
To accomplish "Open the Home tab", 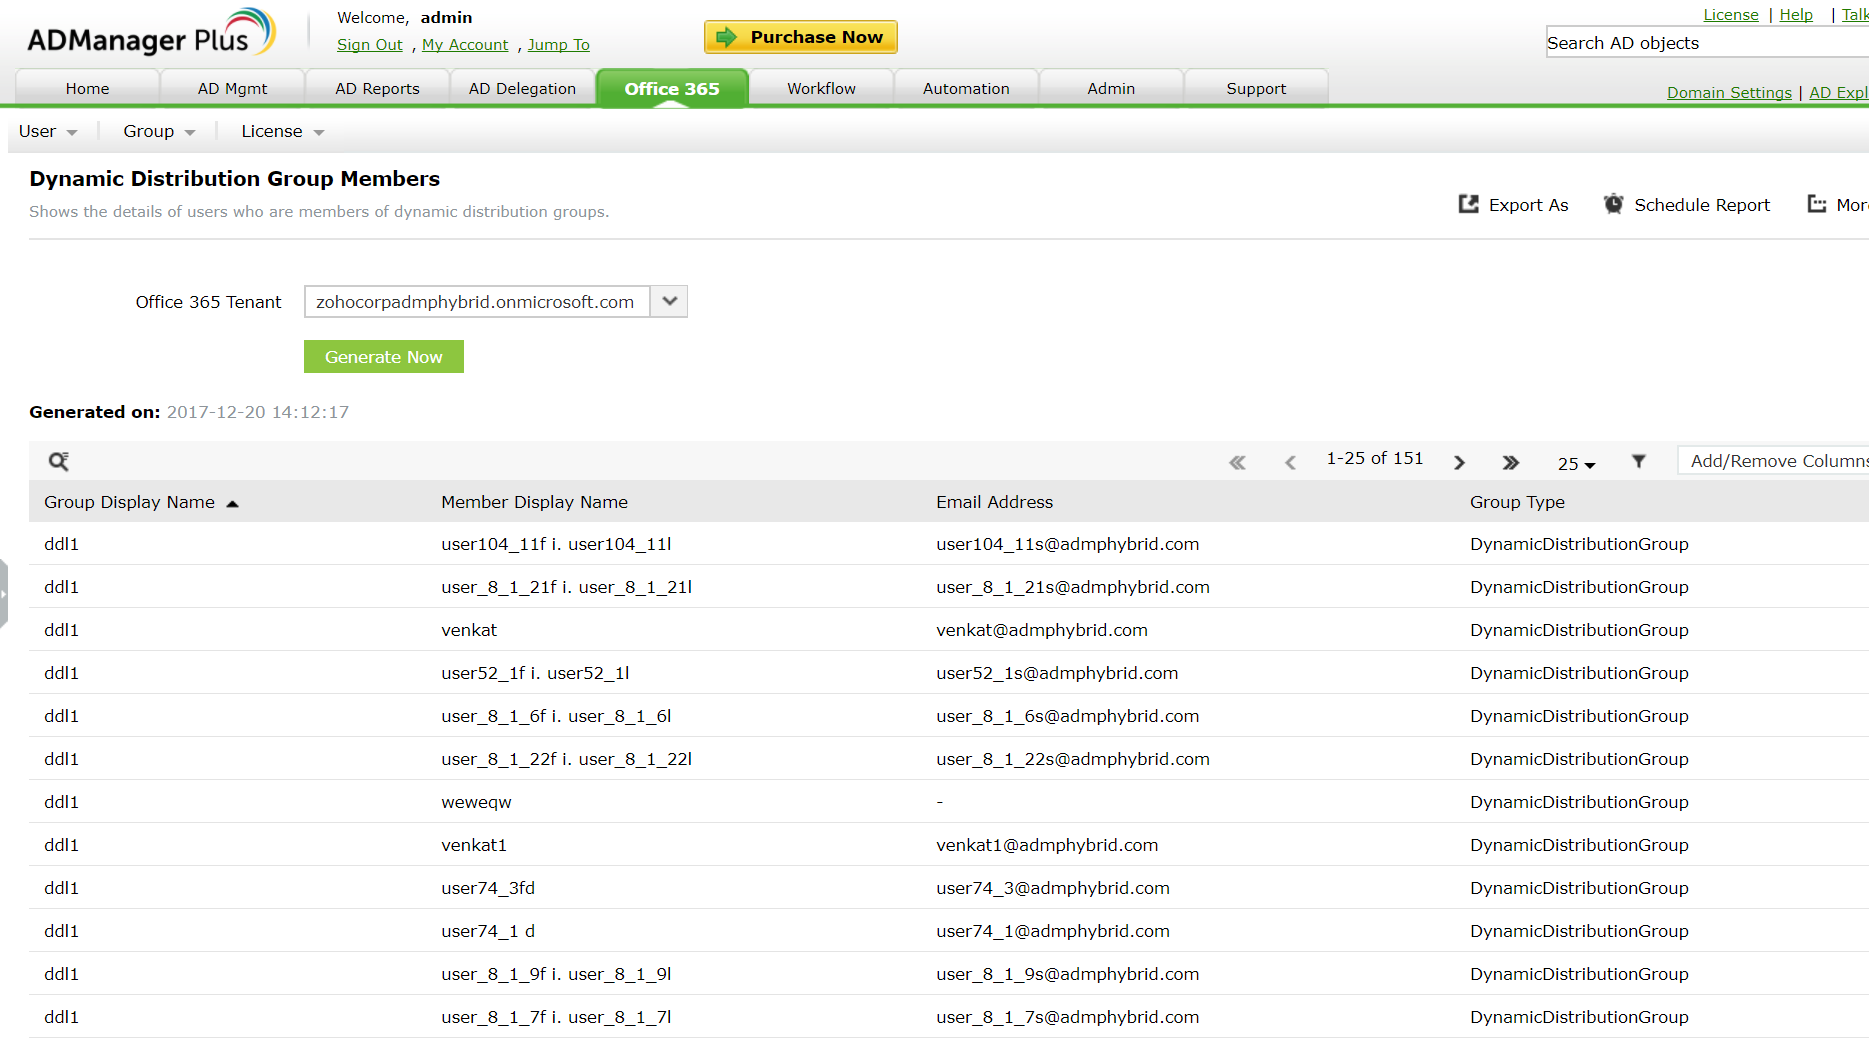I will pyautogui.click(x=87, y=88).
